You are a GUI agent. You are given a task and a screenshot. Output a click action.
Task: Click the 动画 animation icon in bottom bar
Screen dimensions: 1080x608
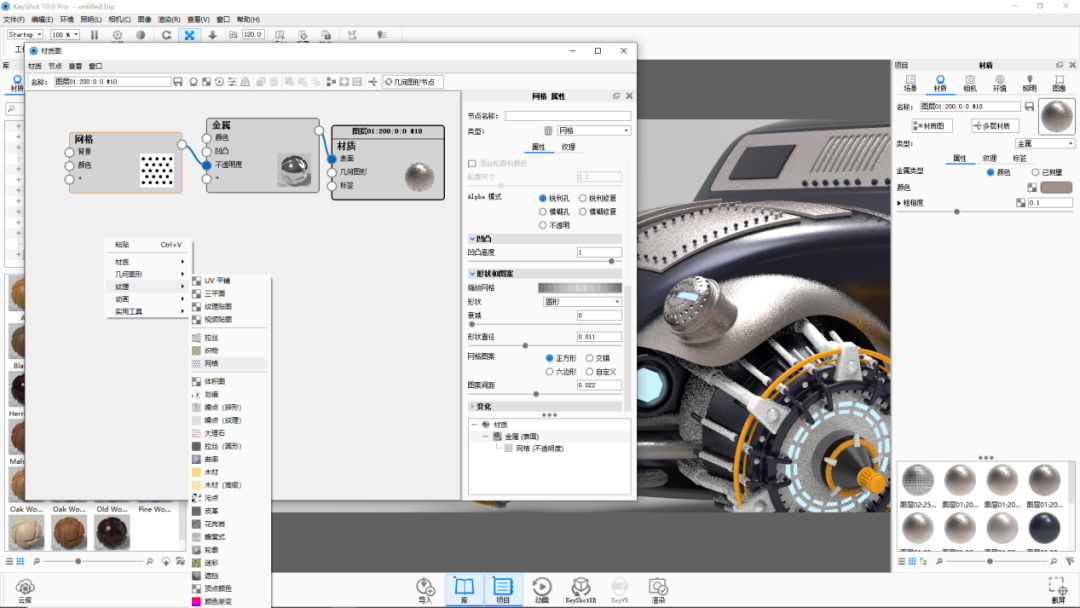(542, 590)
